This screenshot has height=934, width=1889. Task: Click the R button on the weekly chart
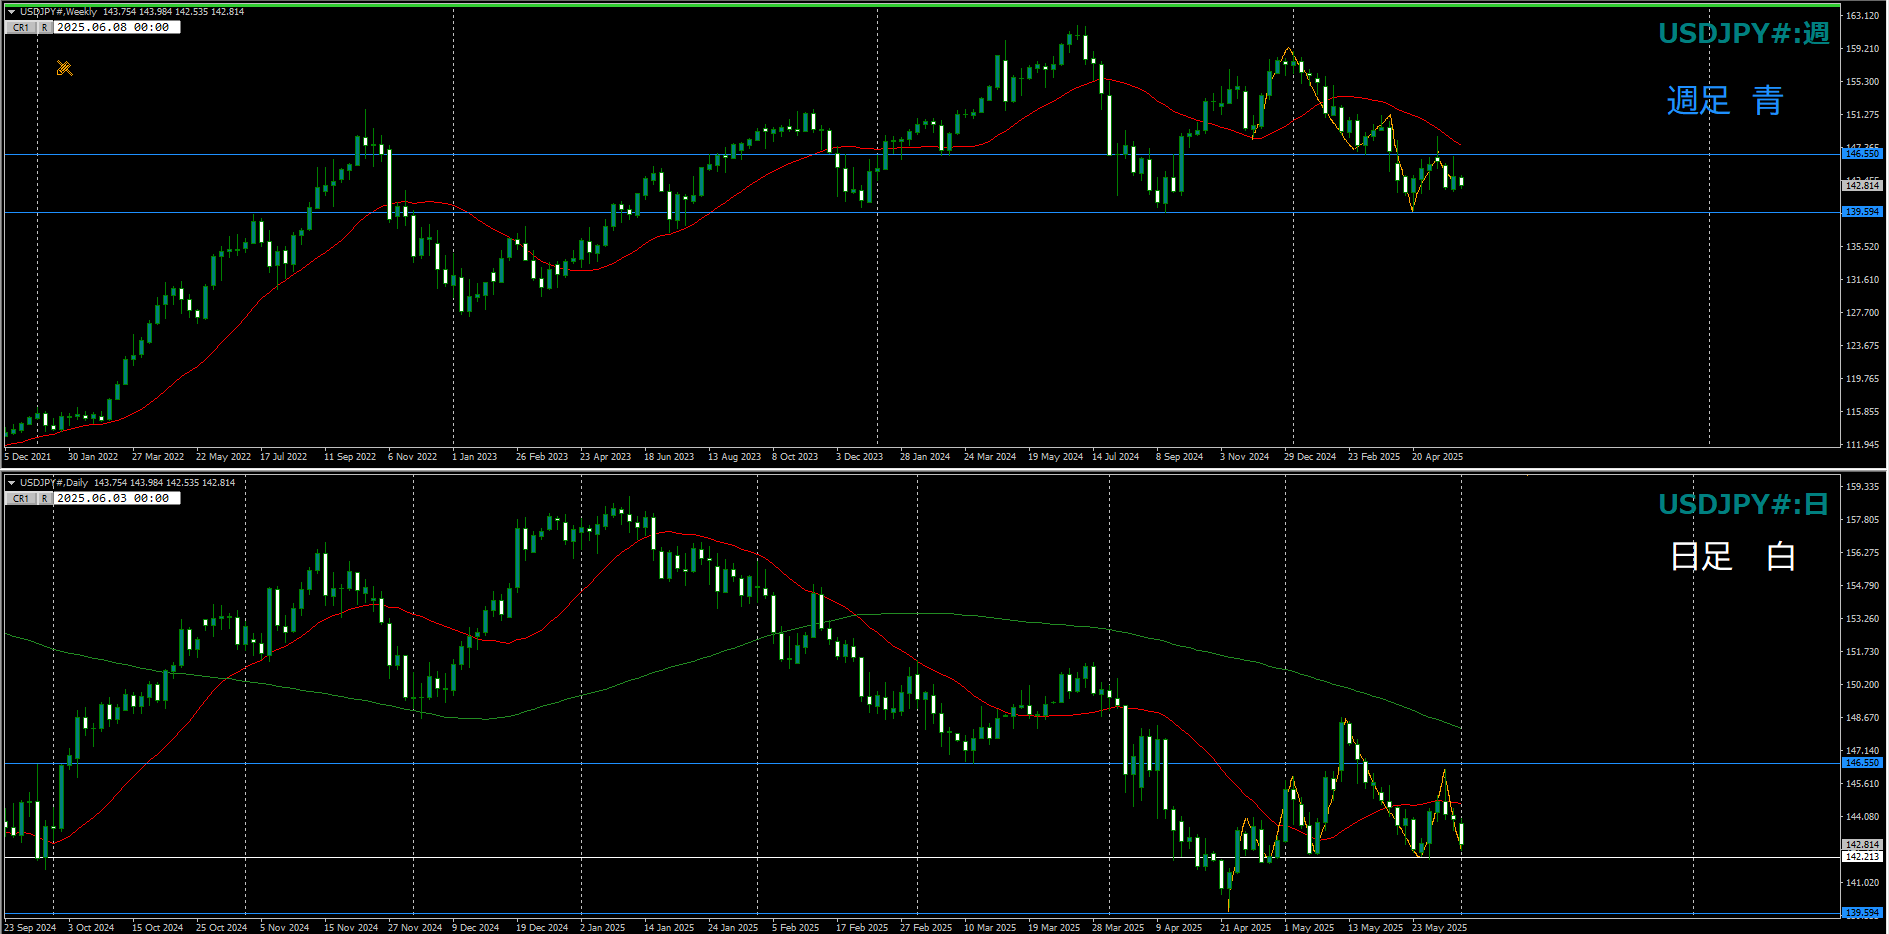coord(44,28)
